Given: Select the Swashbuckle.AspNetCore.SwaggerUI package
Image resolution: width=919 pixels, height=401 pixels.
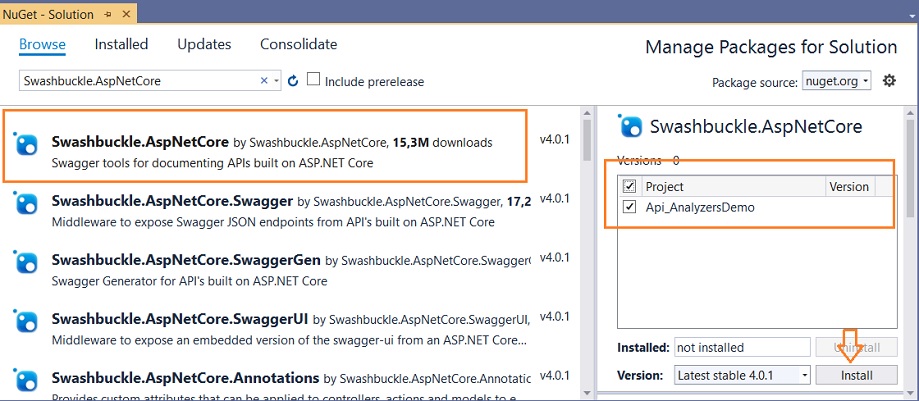Looking at the screenshot, I should click(291, 328).
